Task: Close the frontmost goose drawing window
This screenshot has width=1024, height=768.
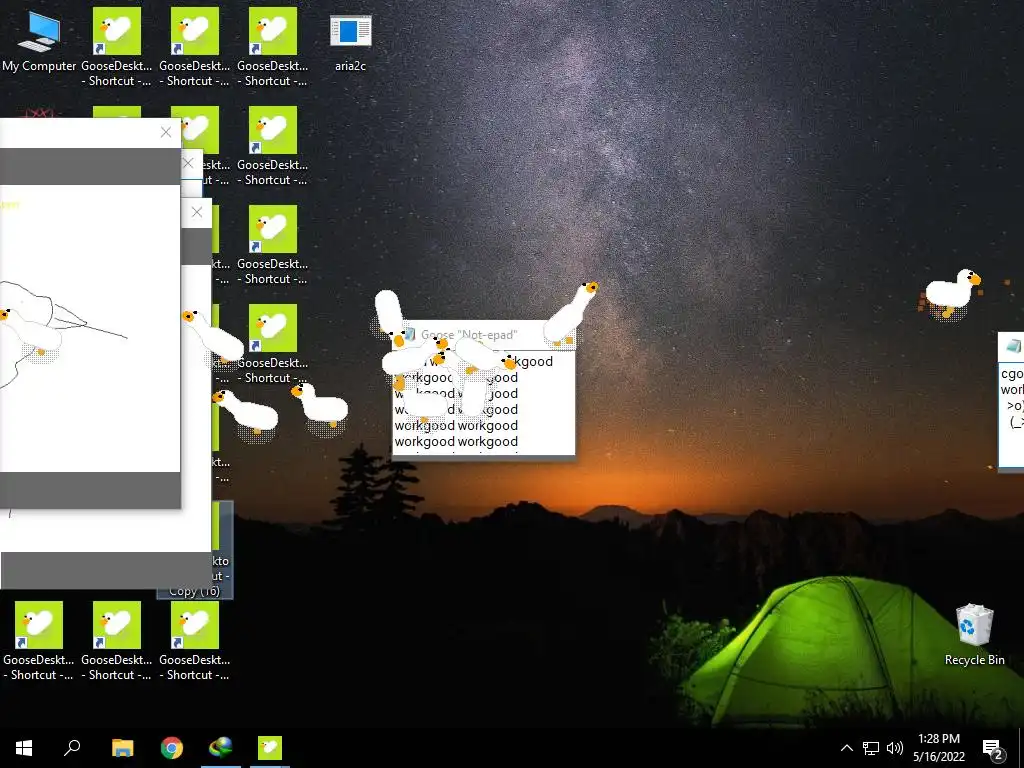Action: [x=166, y=133]
